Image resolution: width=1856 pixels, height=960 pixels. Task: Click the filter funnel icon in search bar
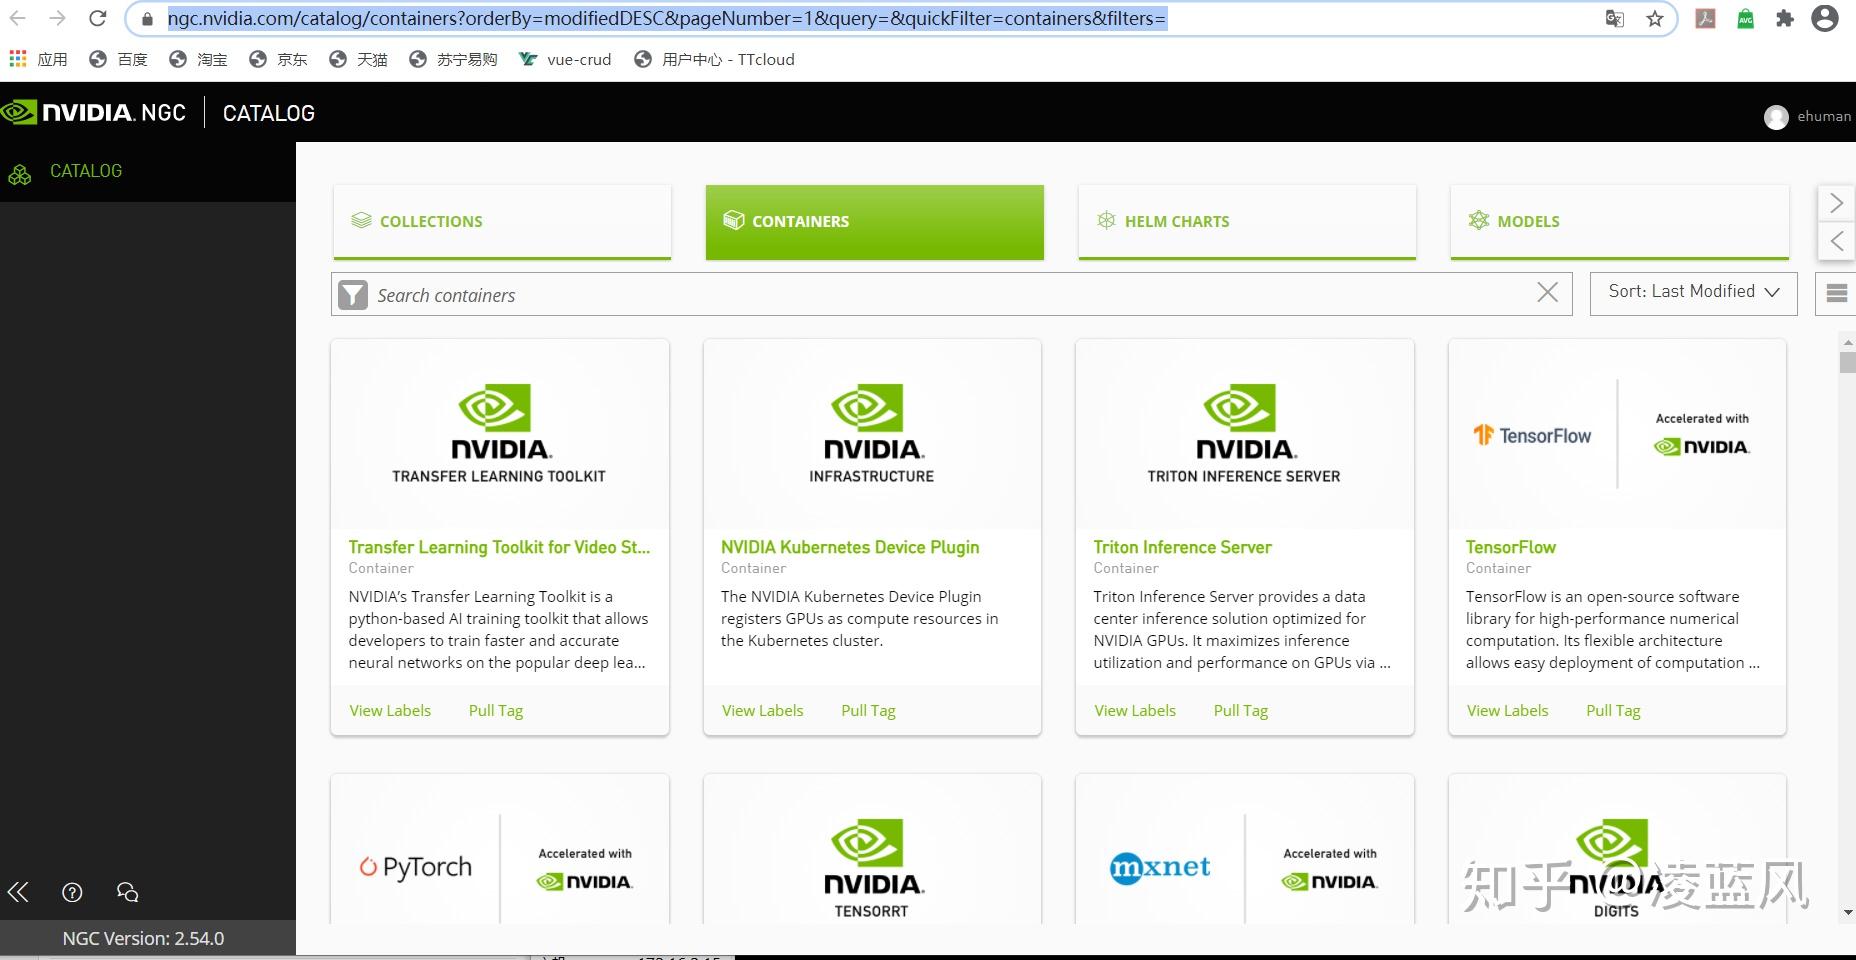[x=354, y=294]
